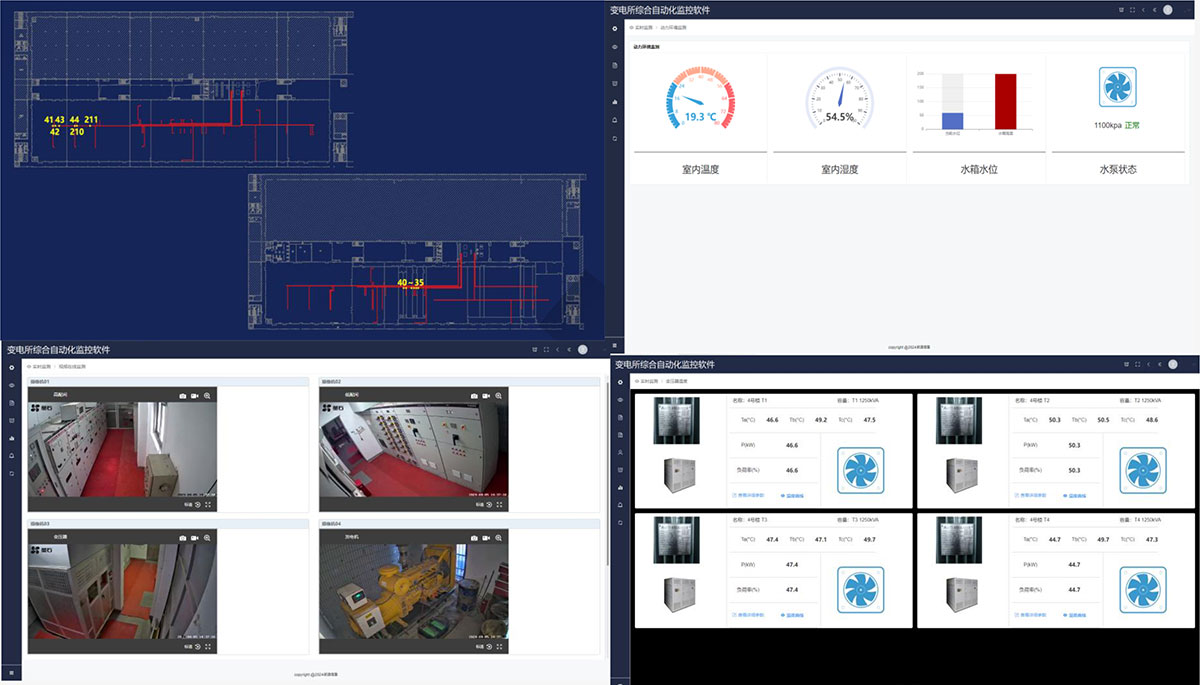This screenshot has height=685, width=1200.
Task: Click the bell icon in video panel sidebar
Action: [x=12, y=455]
